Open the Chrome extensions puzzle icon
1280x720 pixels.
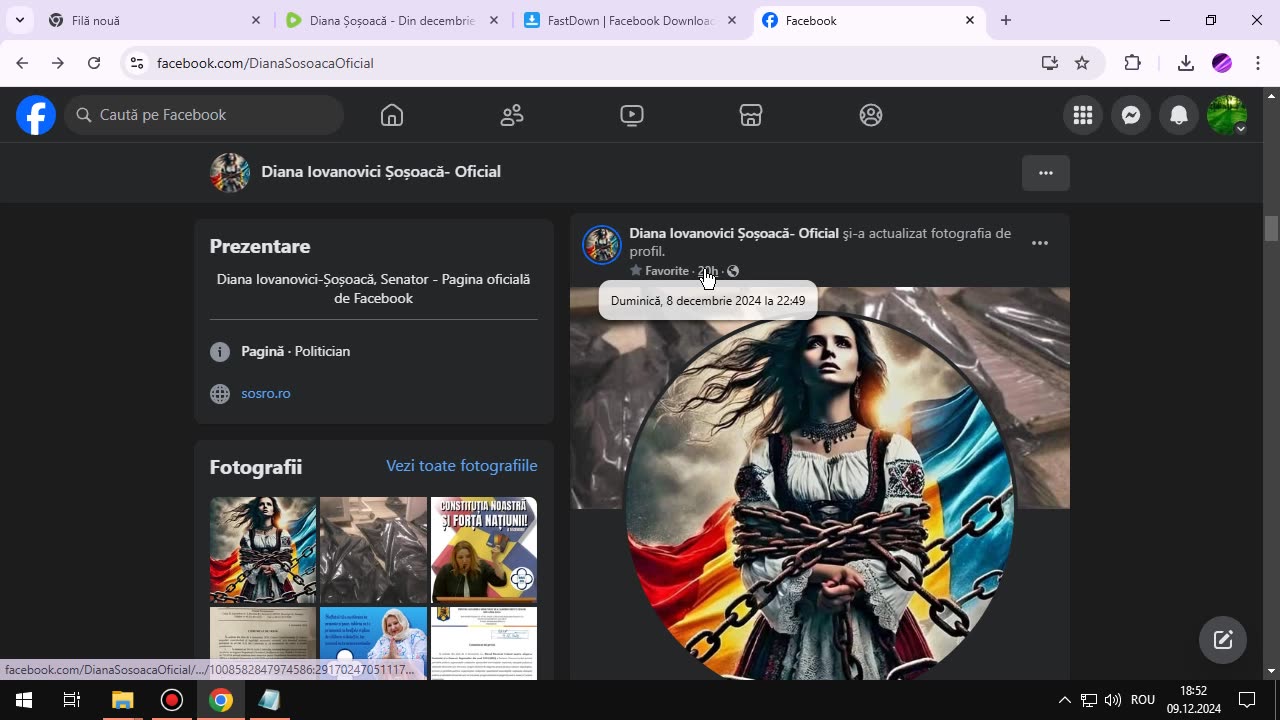point(1133,63)
